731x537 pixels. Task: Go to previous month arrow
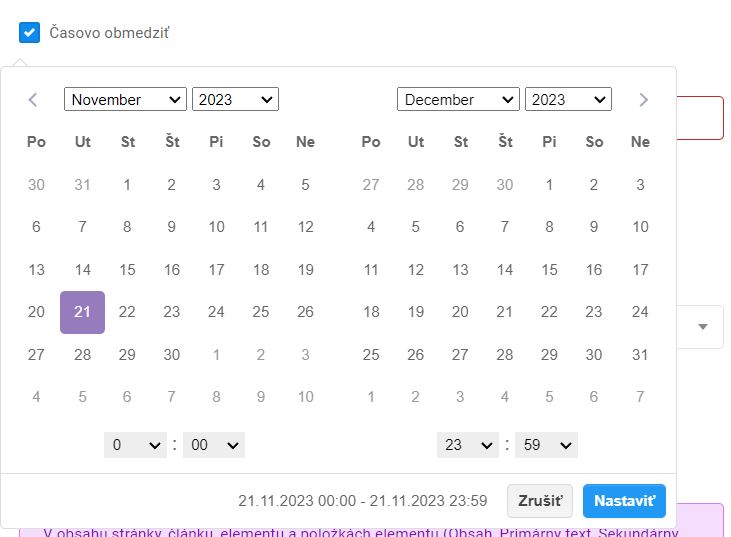pos(33,99)
